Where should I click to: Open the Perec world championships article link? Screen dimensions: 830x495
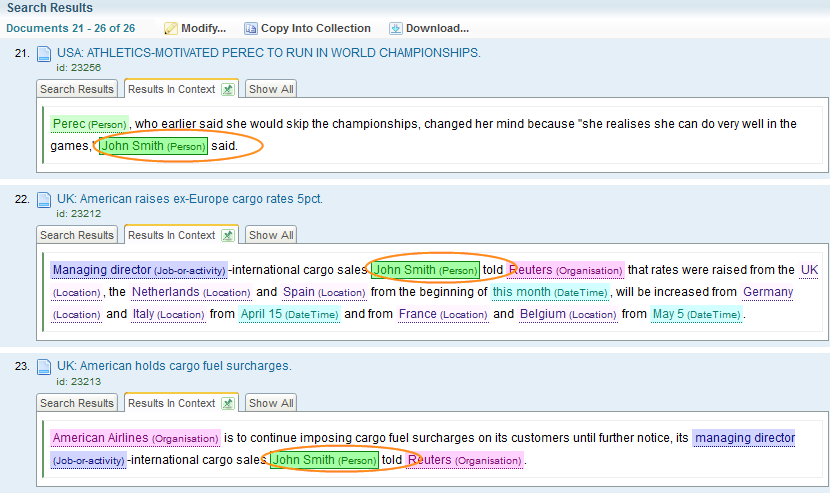pyautogui.click(x=268, y=52)
